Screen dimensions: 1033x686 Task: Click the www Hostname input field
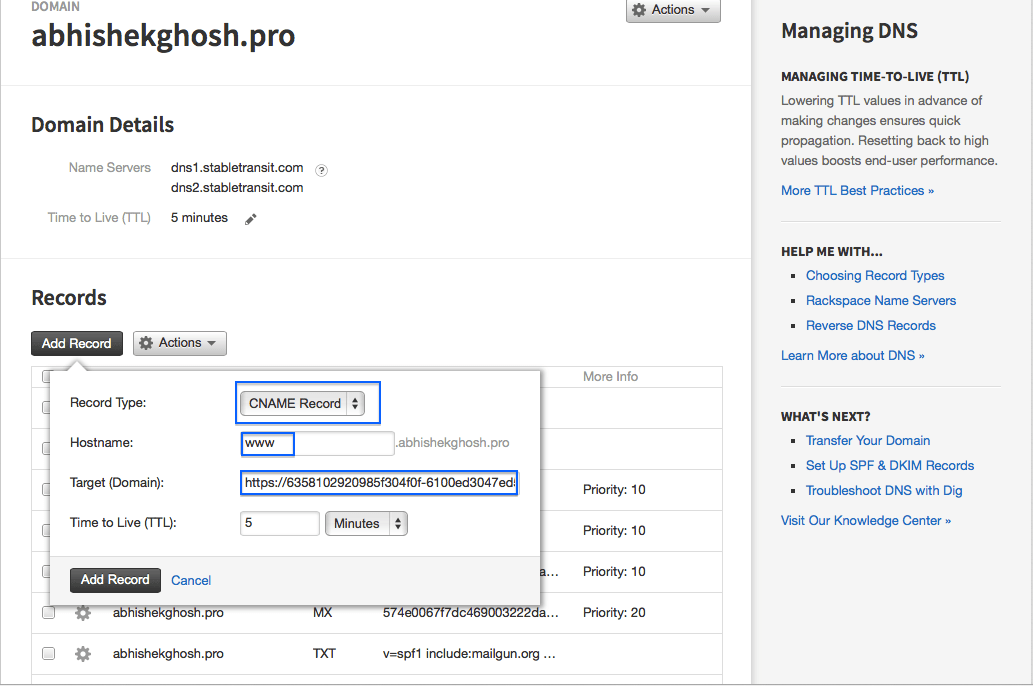(x=267, y=443)
